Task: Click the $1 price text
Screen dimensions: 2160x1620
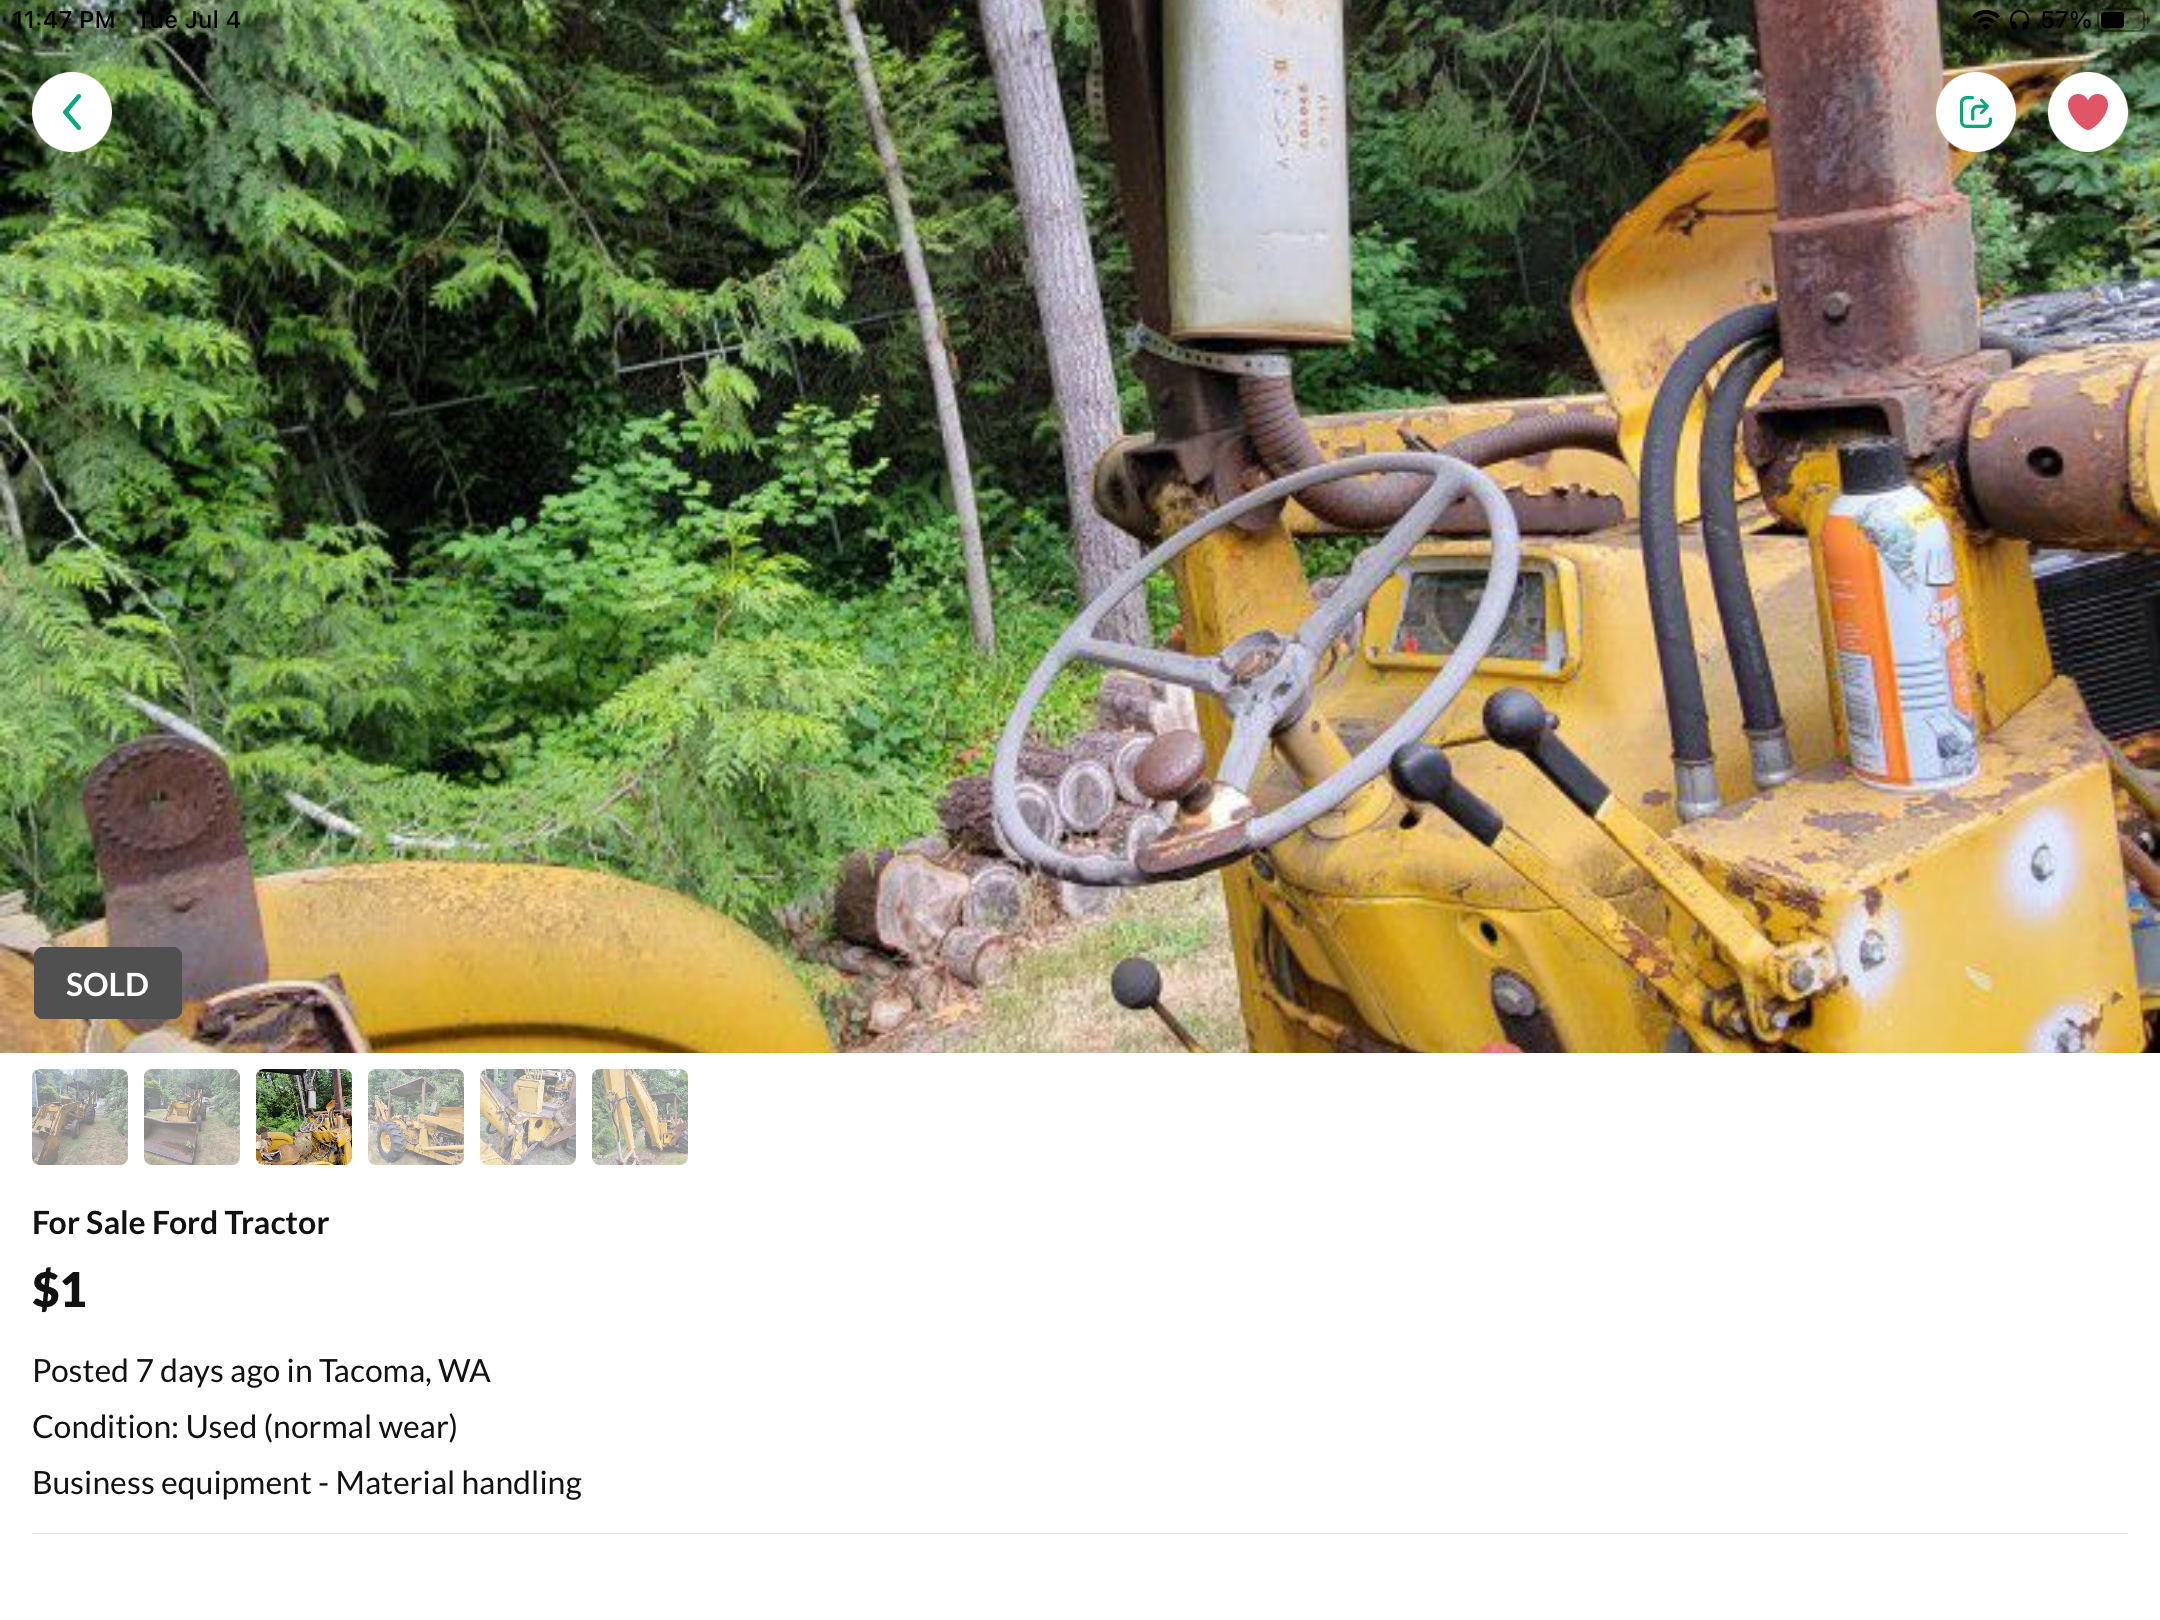Action: (59, 1289)
